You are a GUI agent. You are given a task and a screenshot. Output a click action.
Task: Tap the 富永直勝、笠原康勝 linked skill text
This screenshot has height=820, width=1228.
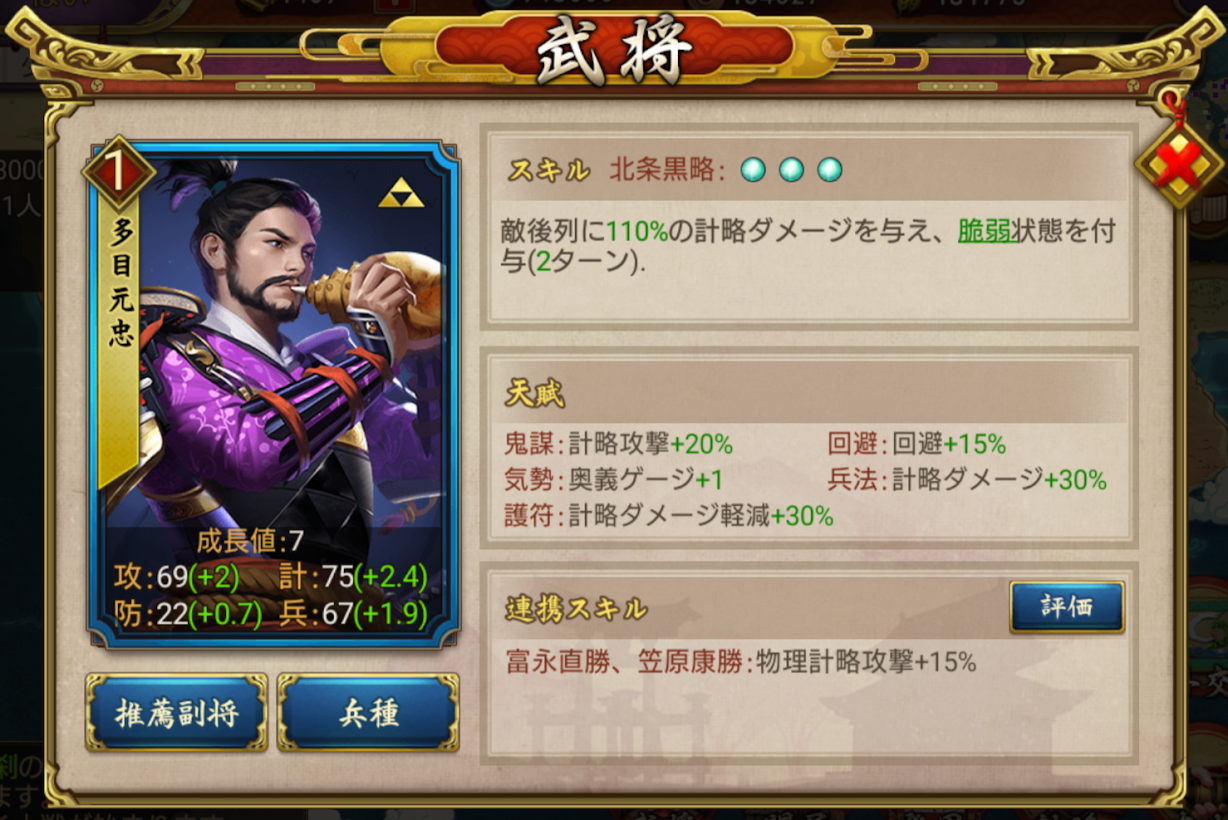point(625,662)
